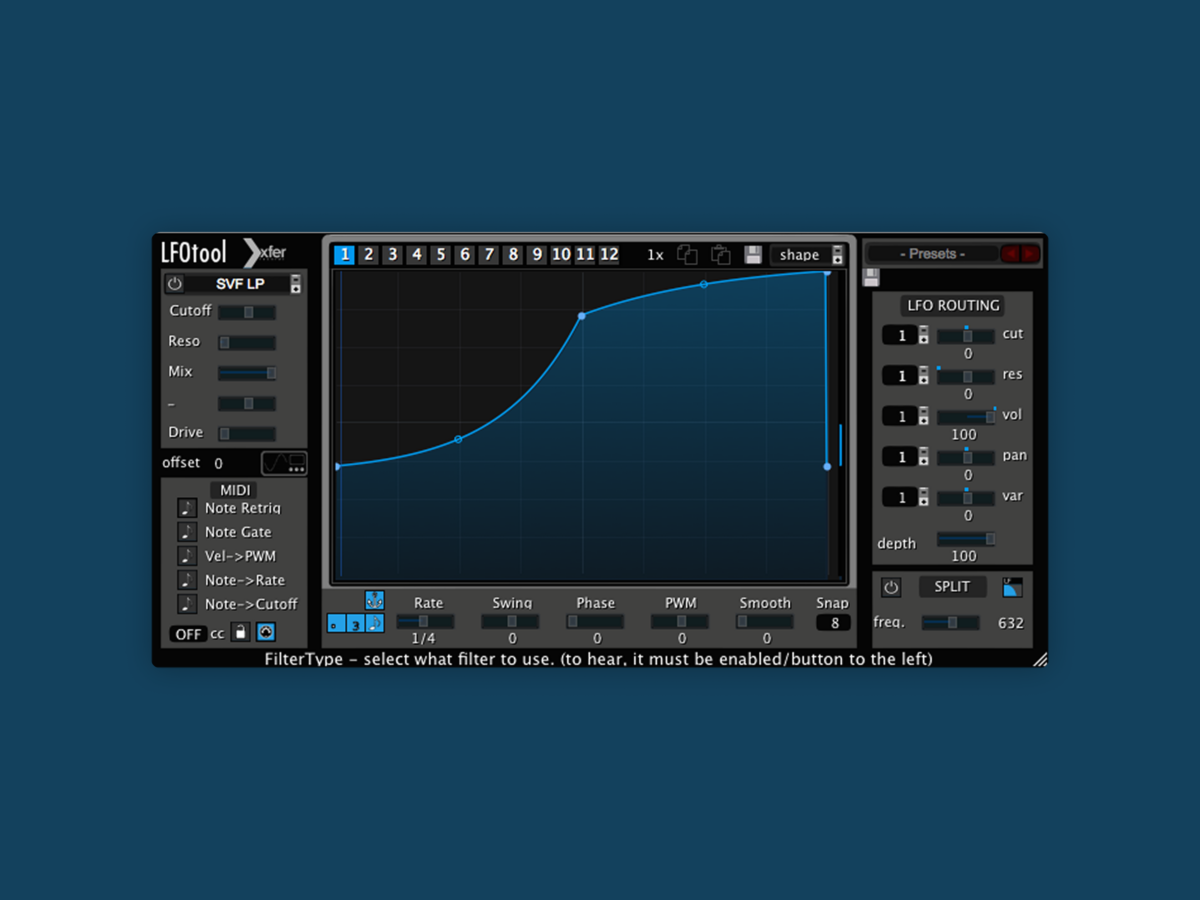Select LFO graph tab 5
The width and height of the screenshot is (1200, 900).
click(440, 255)
